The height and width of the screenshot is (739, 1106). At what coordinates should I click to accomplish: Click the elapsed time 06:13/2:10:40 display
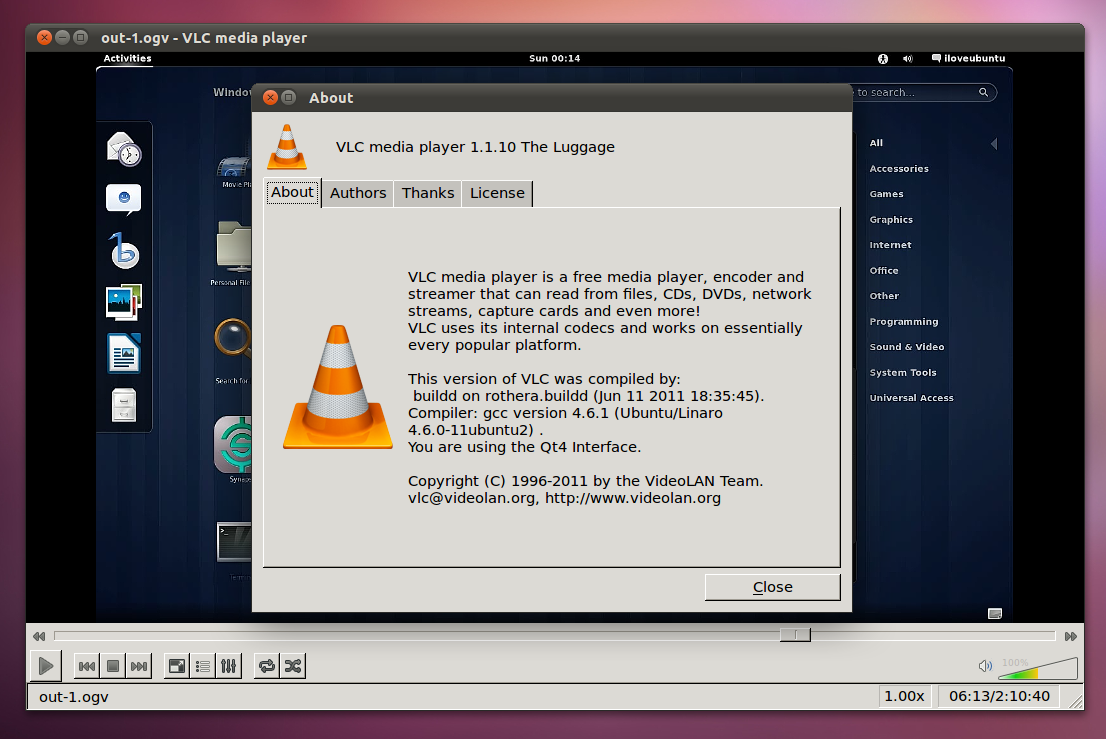point(999,696)
